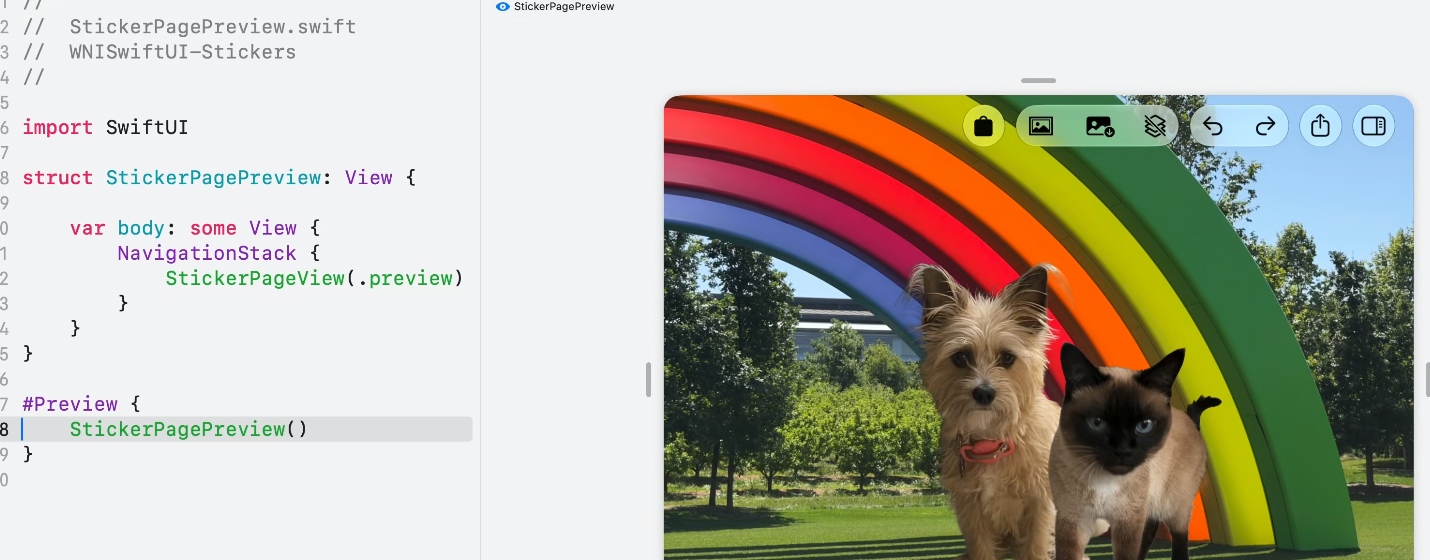Viewport: 1430px width, 560px height.
Task: Click the left edge handle of preview
Action: [x=648, y=380]
